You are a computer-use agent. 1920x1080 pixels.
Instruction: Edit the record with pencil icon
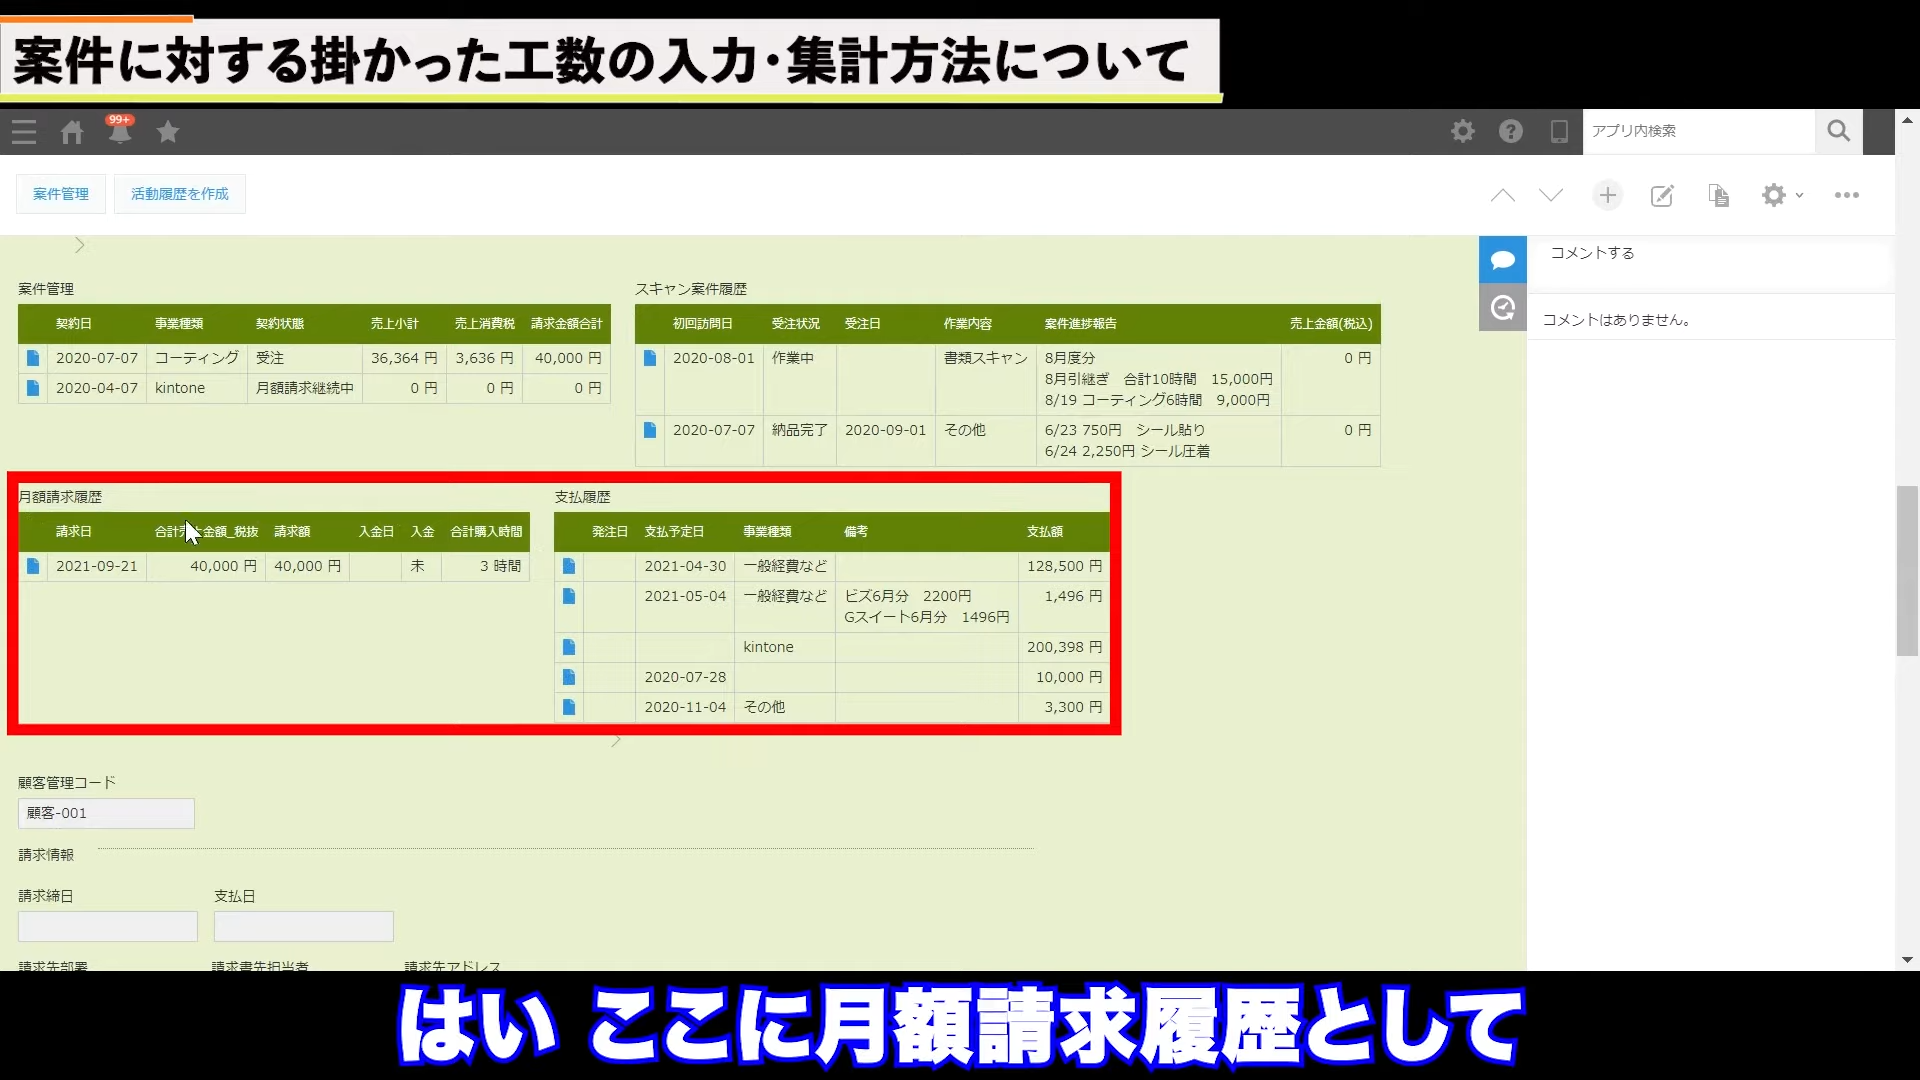(x=1662, y=195)
